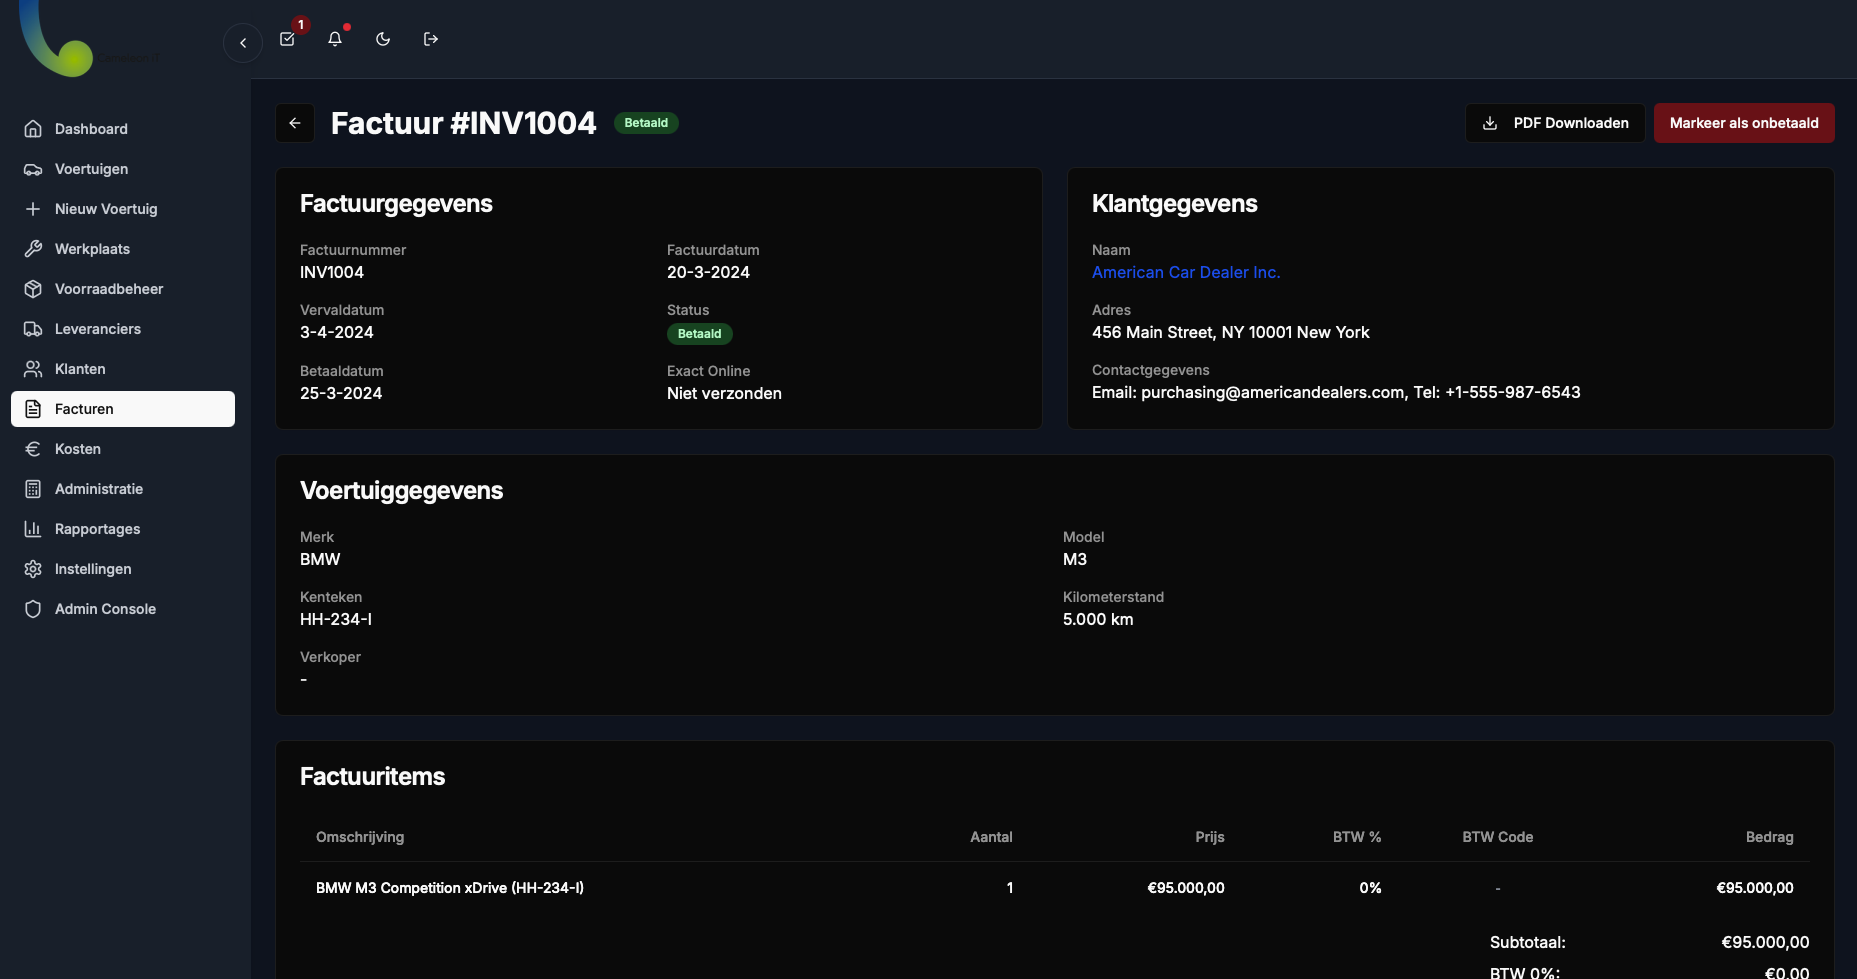Open the notifications bell
The image size is (1857, 979).
tap(335, 39)
